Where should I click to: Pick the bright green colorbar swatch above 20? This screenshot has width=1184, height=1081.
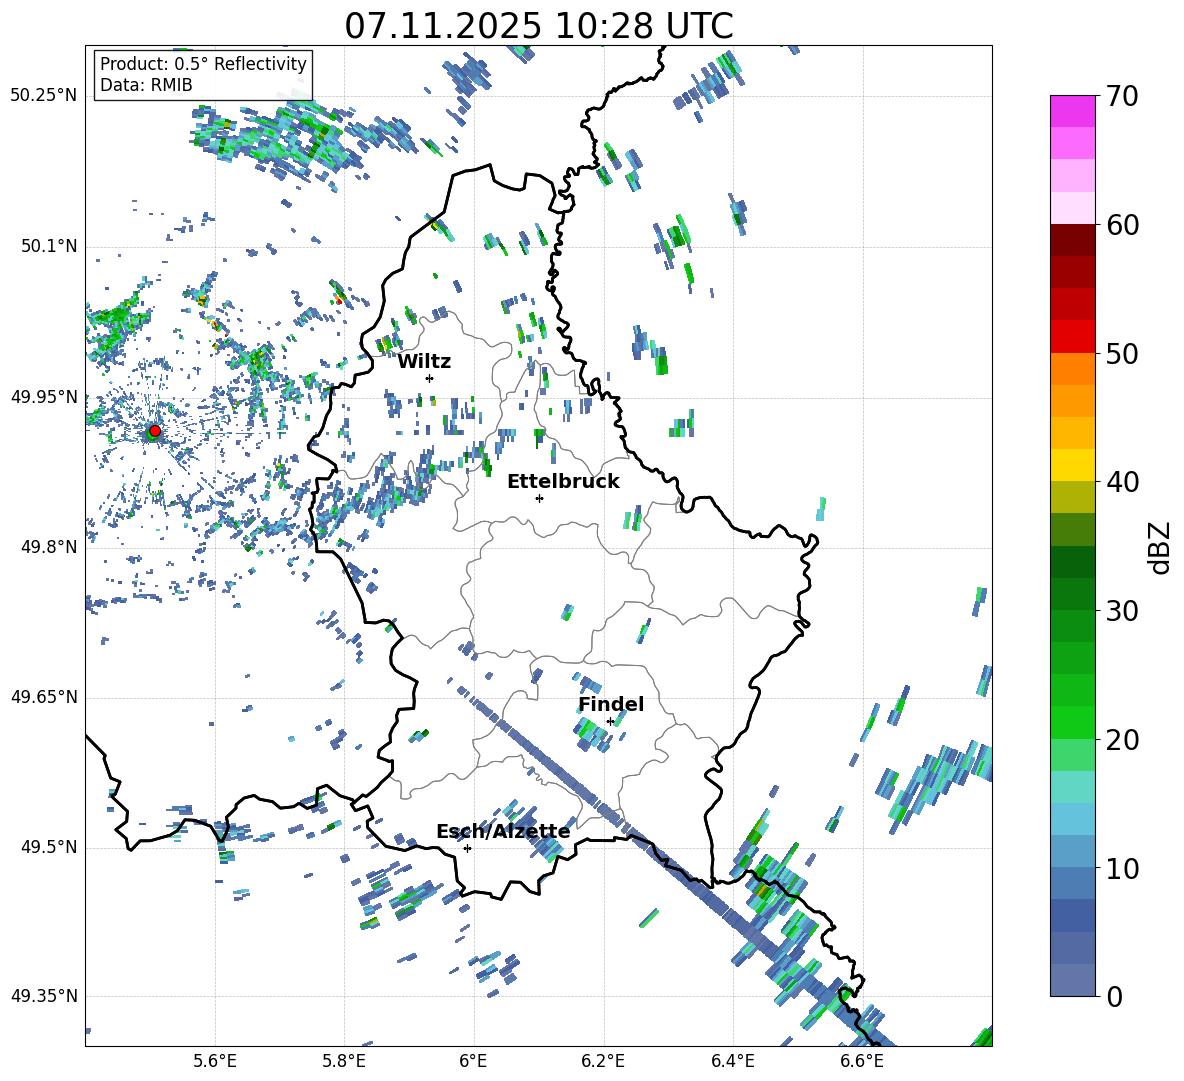click(1072, 722)
